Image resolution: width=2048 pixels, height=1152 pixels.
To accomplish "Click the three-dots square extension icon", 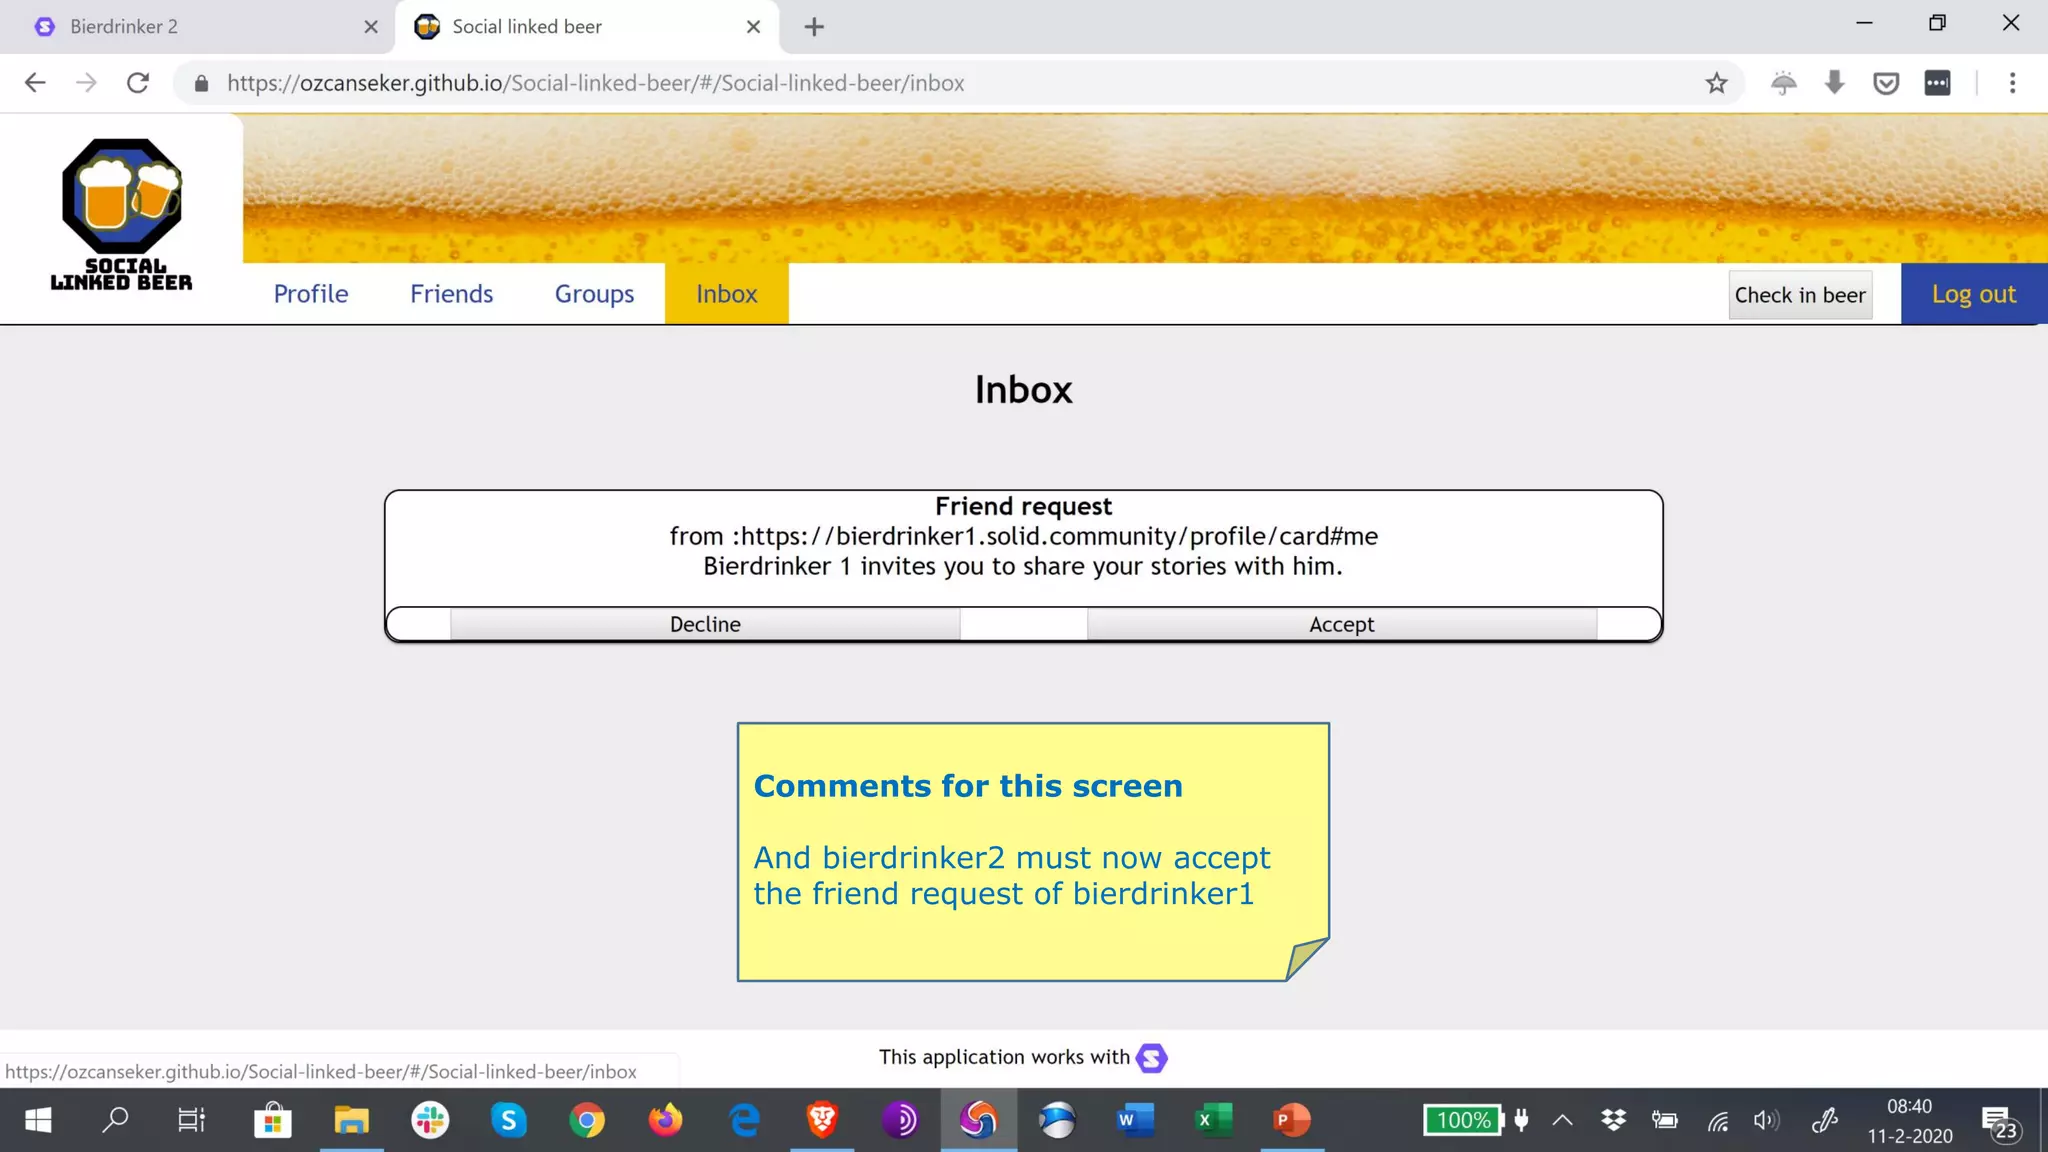I will coord(1938,83).
